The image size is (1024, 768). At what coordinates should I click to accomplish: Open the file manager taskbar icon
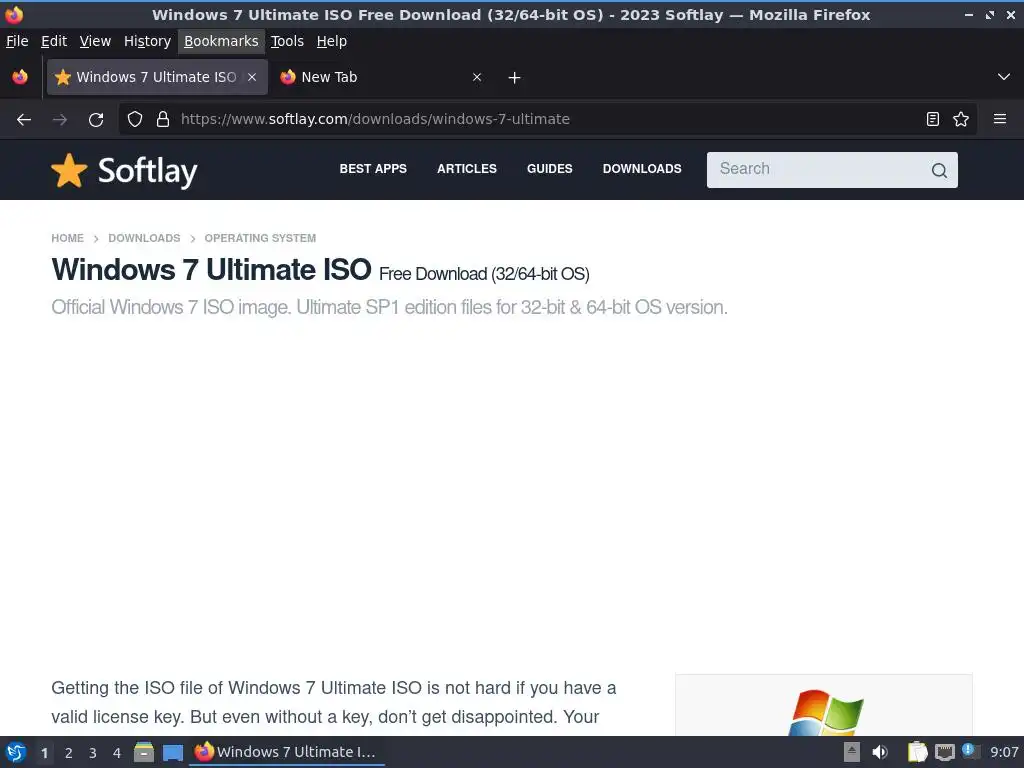[x=144, y=752]
